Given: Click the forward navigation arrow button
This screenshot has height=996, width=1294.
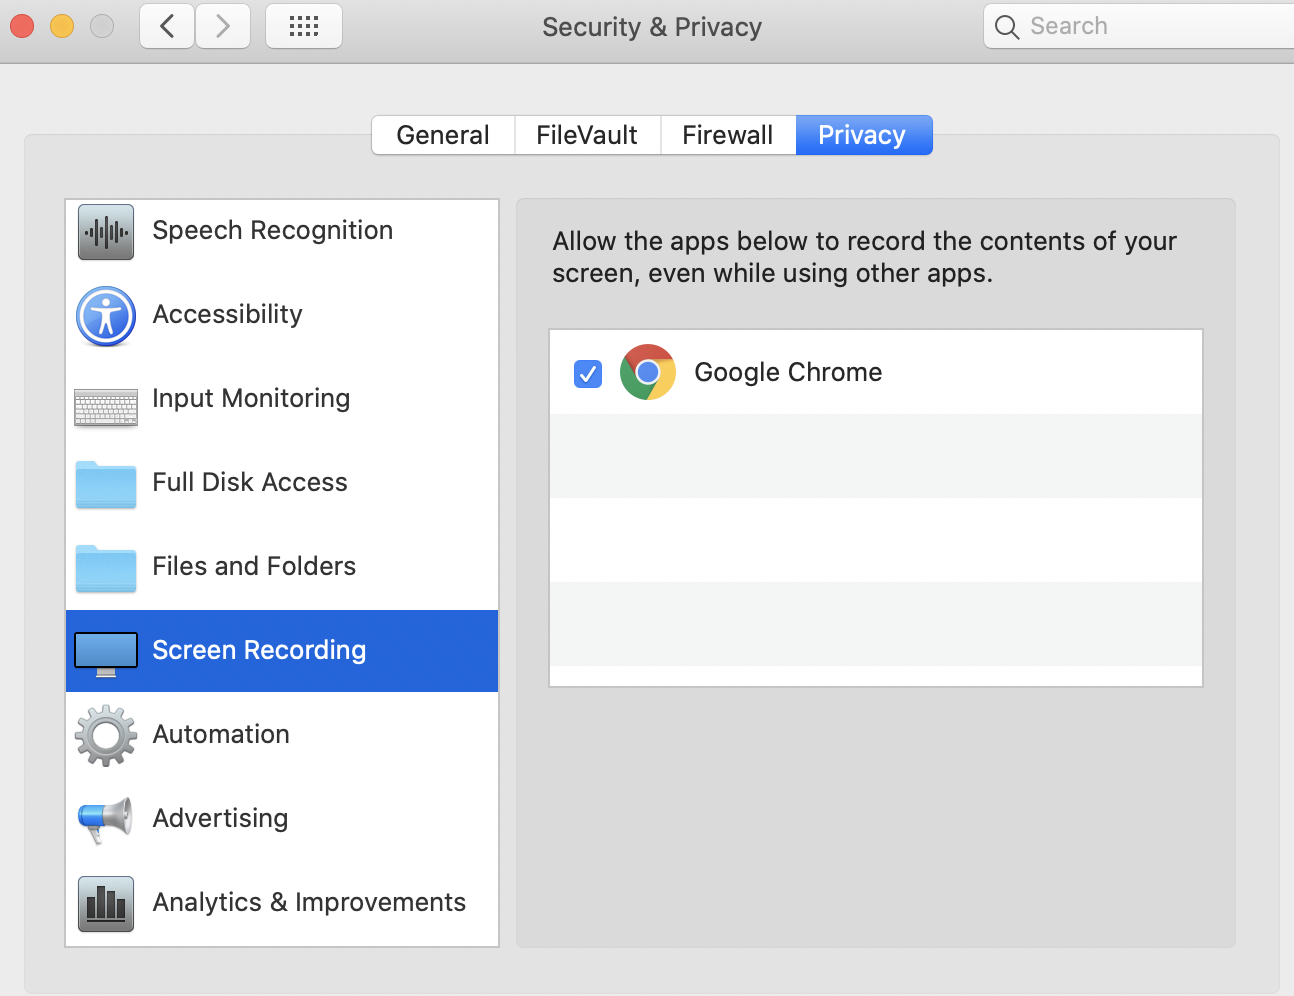Looking at the screenshot, I should pos(222,26).
